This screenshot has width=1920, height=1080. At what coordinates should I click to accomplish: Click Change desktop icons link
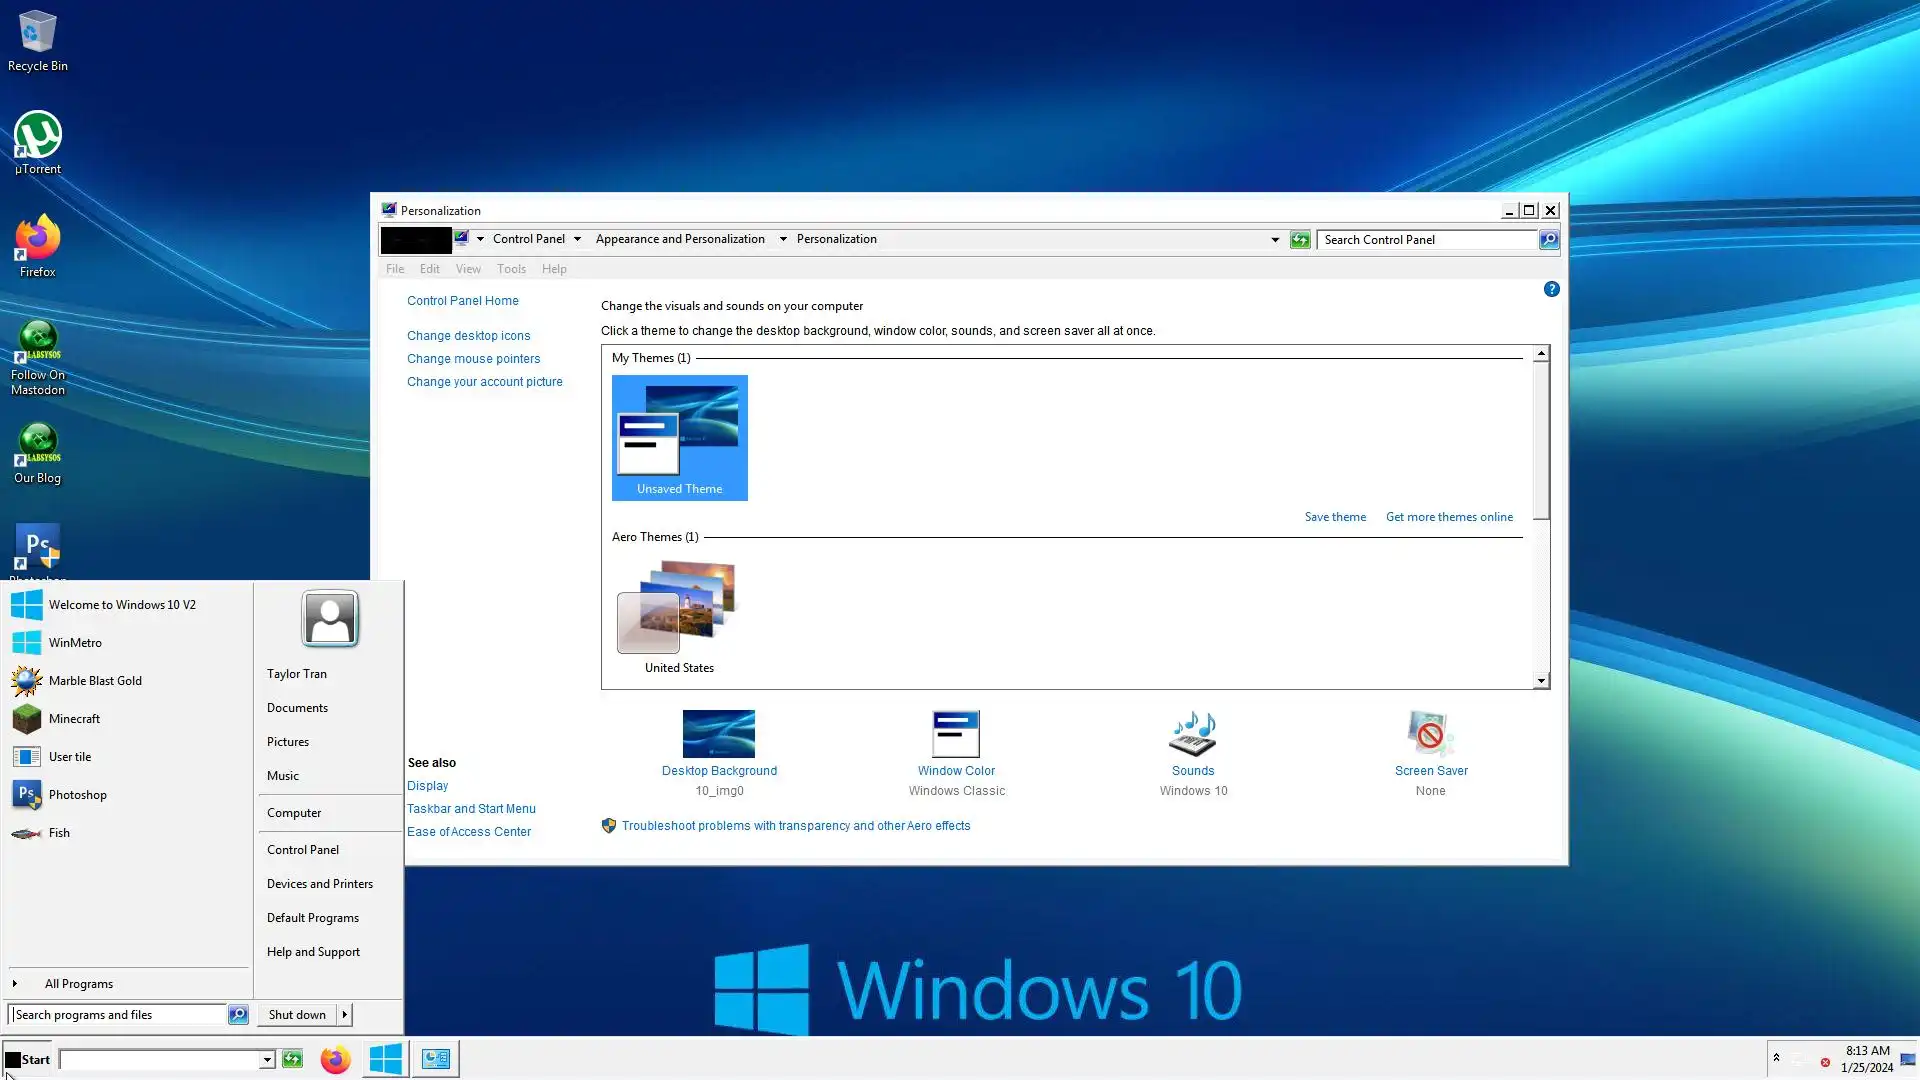coord(468,336)
